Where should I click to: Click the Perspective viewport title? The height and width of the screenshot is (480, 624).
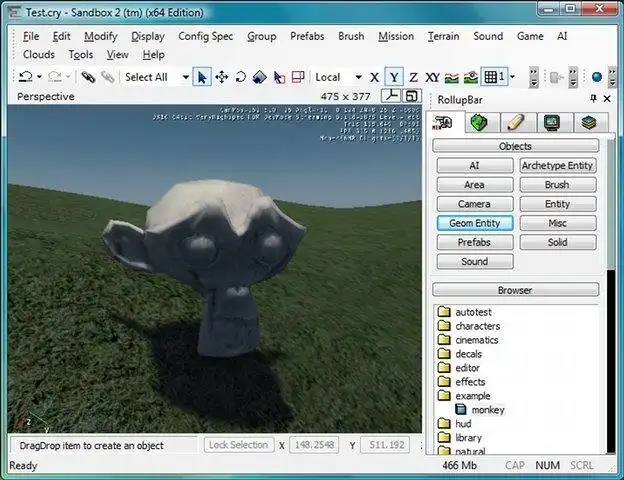tap(46, 96)
